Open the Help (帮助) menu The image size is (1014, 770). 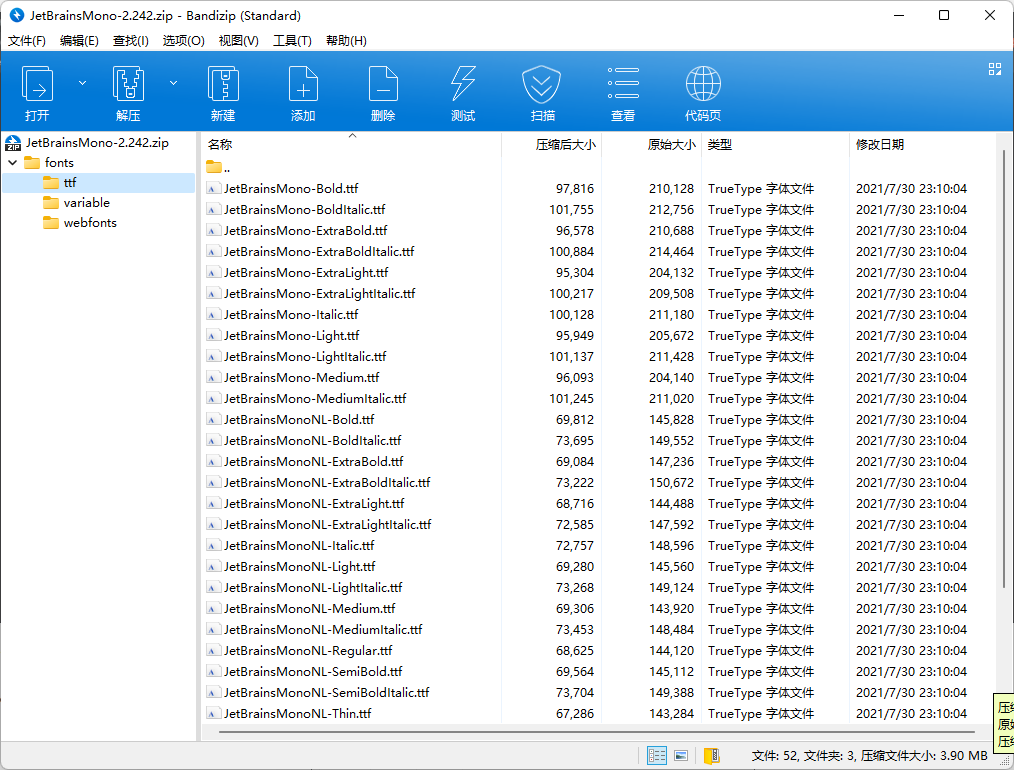click(346, 41)
